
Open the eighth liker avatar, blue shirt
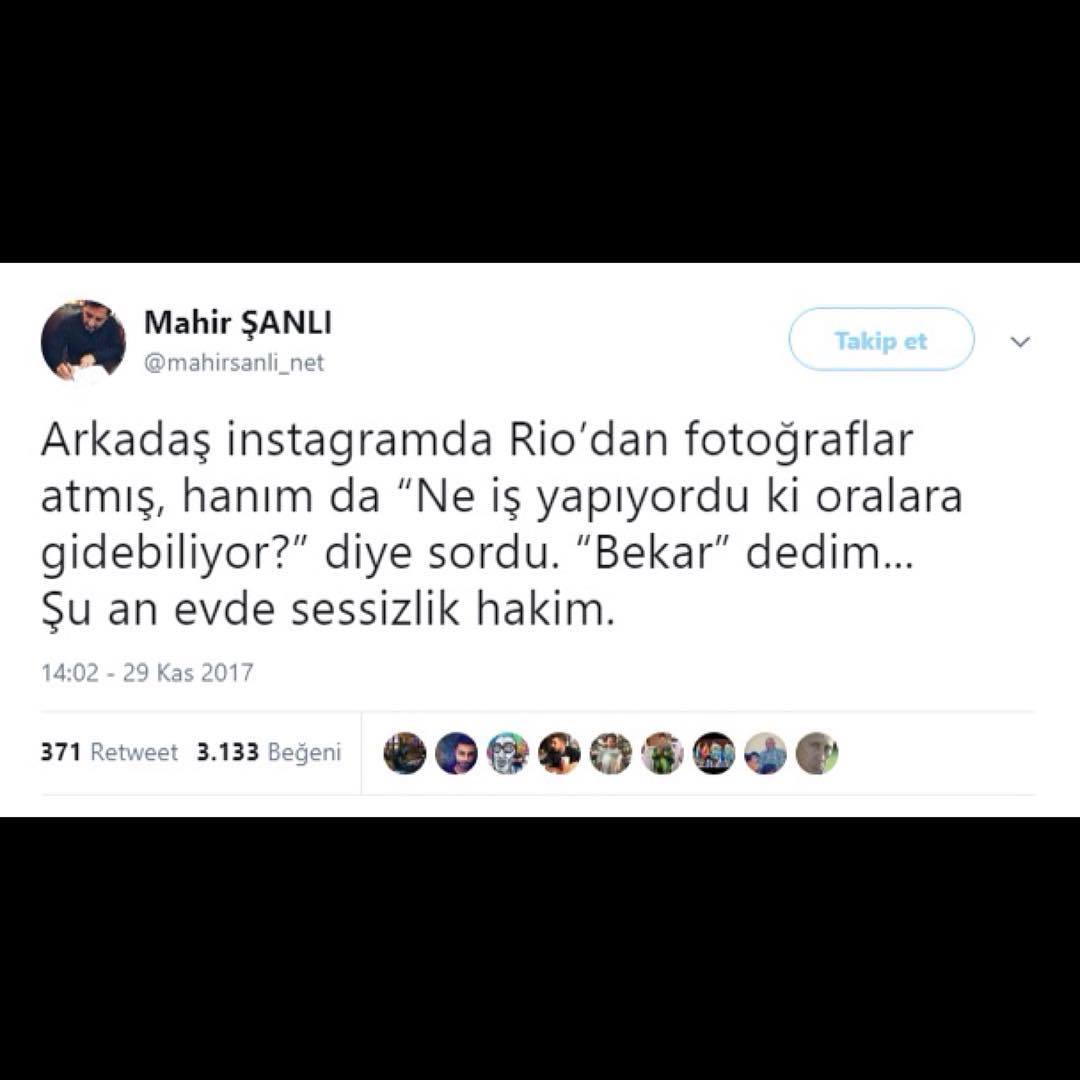click(765, 753)
